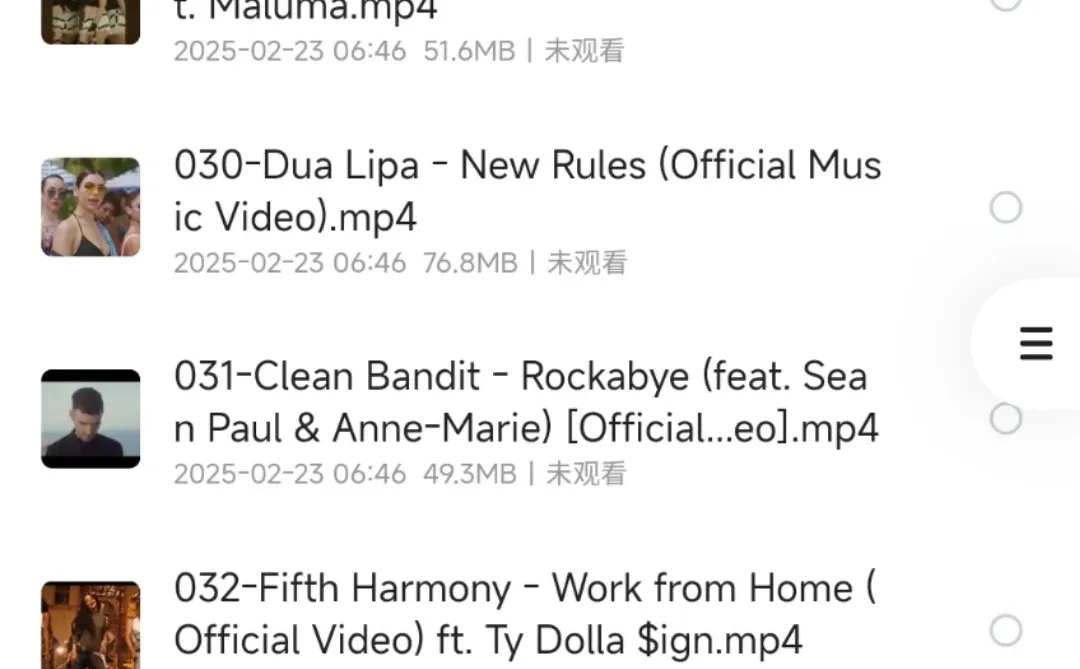Image resolution: width=1080 pixels, height=669 pixels.
Task: Click the 未观看 label next to 49.3MB
Action: pos(586,474)
